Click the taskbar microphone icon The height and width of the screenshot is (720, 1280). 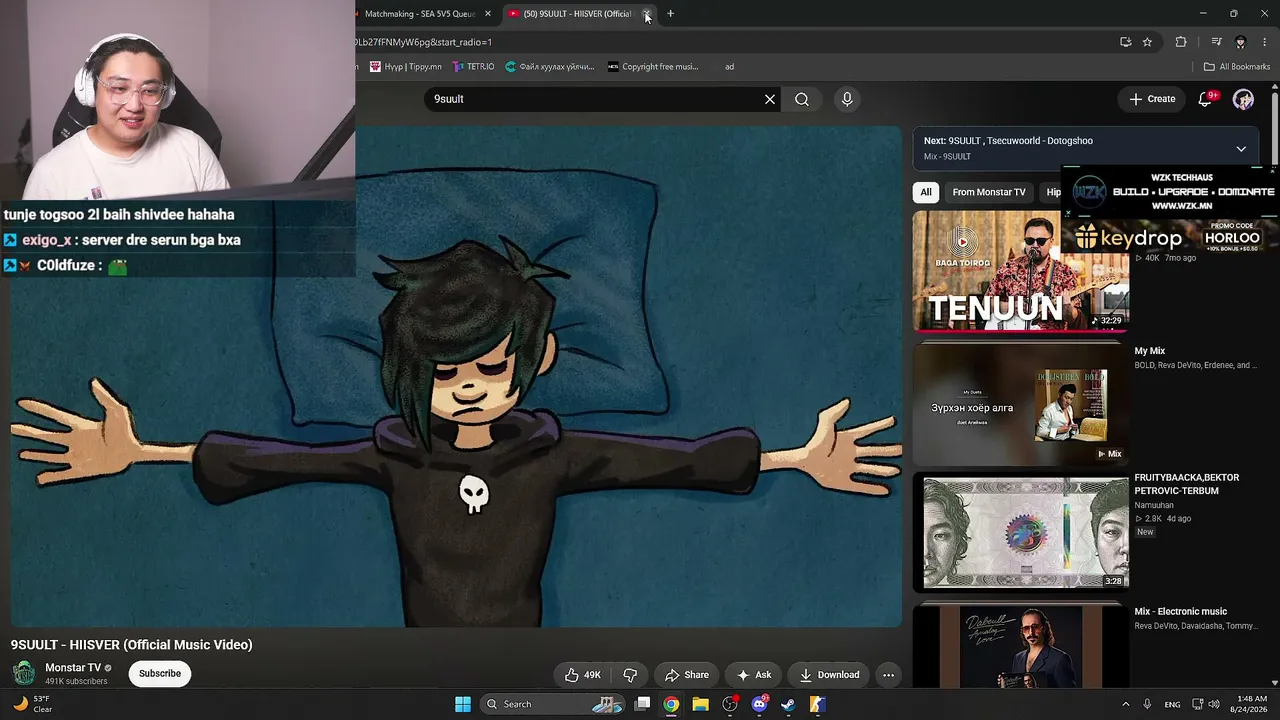click(x=1147, y=704)
